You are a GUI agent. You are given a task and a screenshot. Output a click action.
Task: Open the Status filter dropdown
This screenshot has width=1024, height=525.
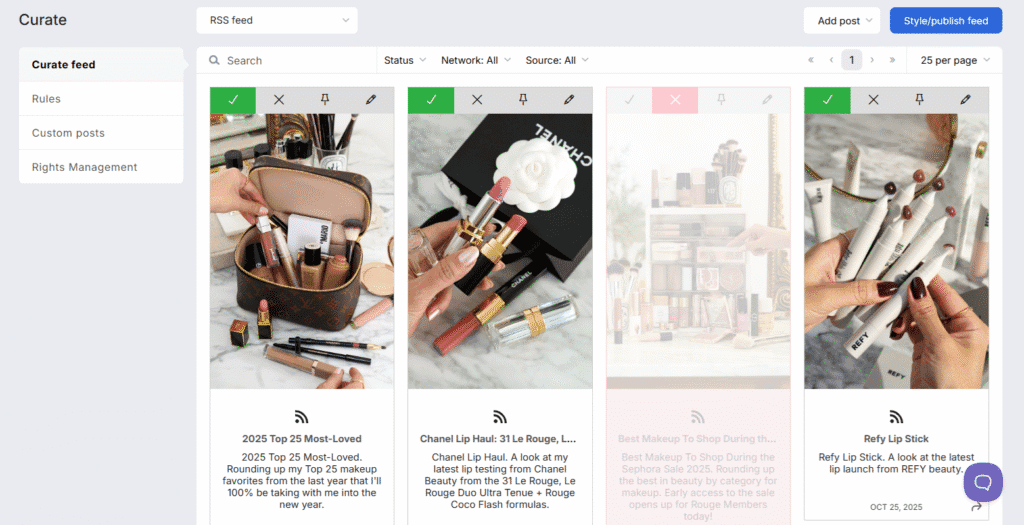pyautogui.click(x=405, y=60)
